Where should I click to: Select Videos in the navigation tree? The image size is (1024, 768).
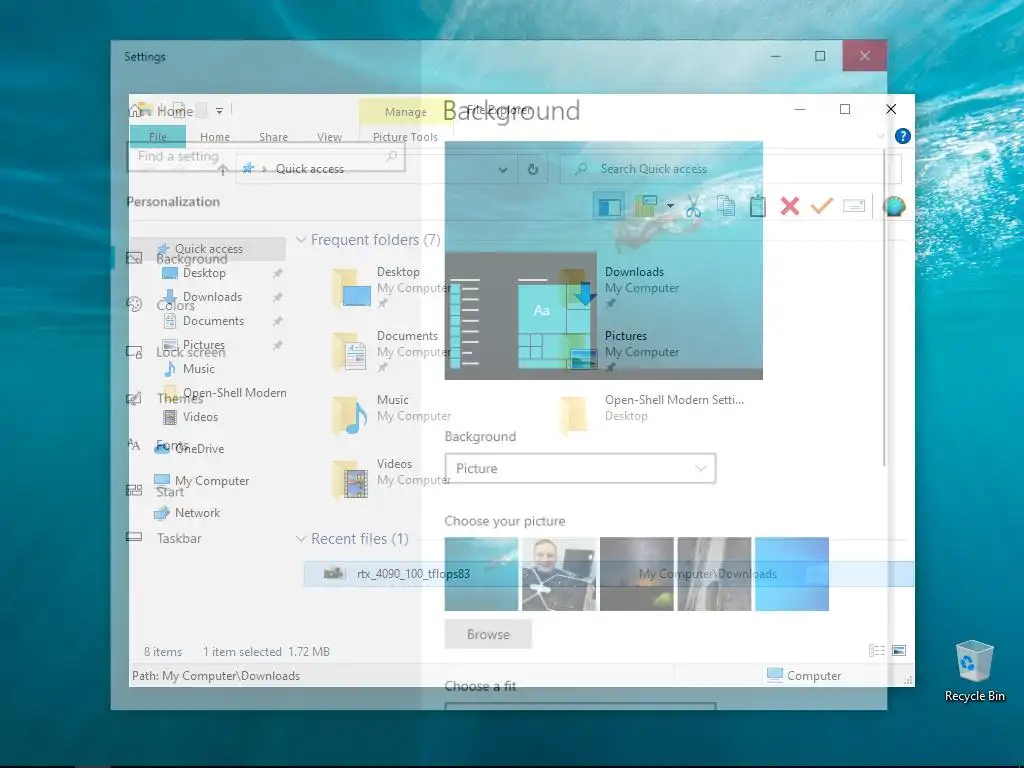(191, 417)
